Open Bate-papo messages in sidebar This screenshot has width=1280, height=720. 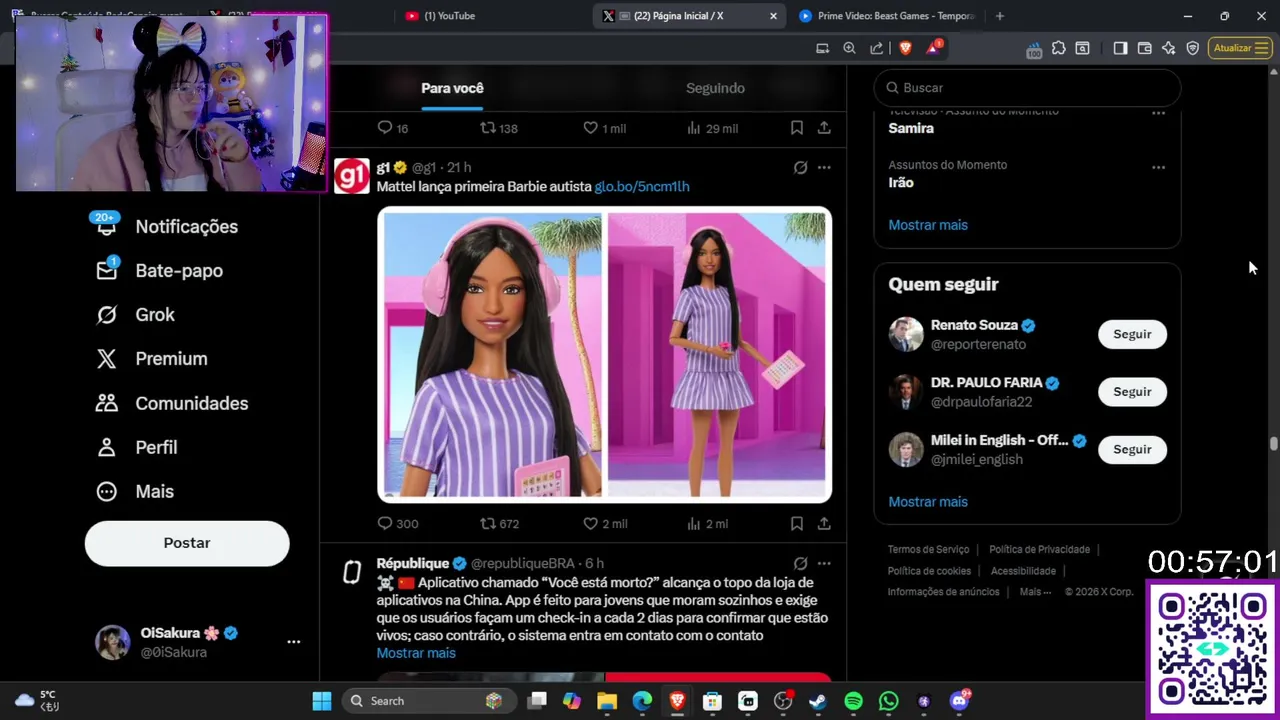pos(160,271)
